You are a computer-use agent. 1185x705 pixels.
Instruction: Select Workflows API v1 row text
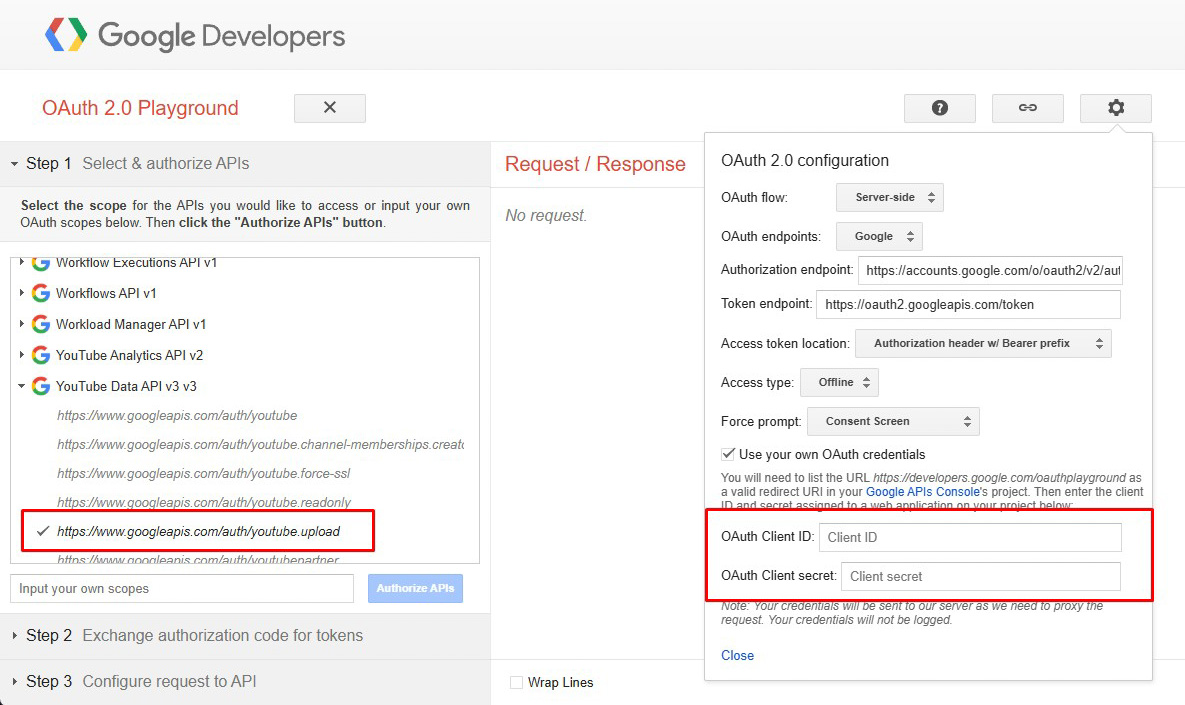click(x=106, y=293)
